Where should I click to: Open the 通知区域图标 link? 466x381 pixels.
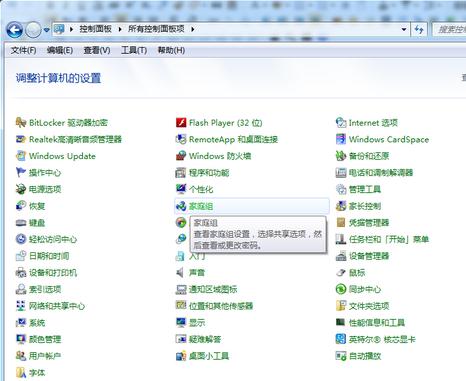point(213,289)
